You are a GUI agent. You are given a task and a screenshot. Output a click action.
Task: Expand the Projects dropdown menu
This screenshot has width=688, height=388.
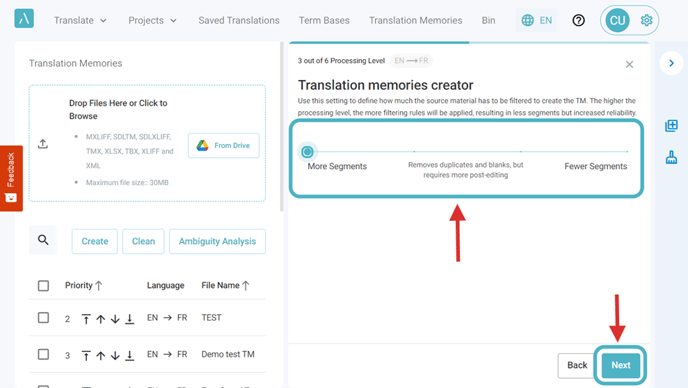click(152, 21)
